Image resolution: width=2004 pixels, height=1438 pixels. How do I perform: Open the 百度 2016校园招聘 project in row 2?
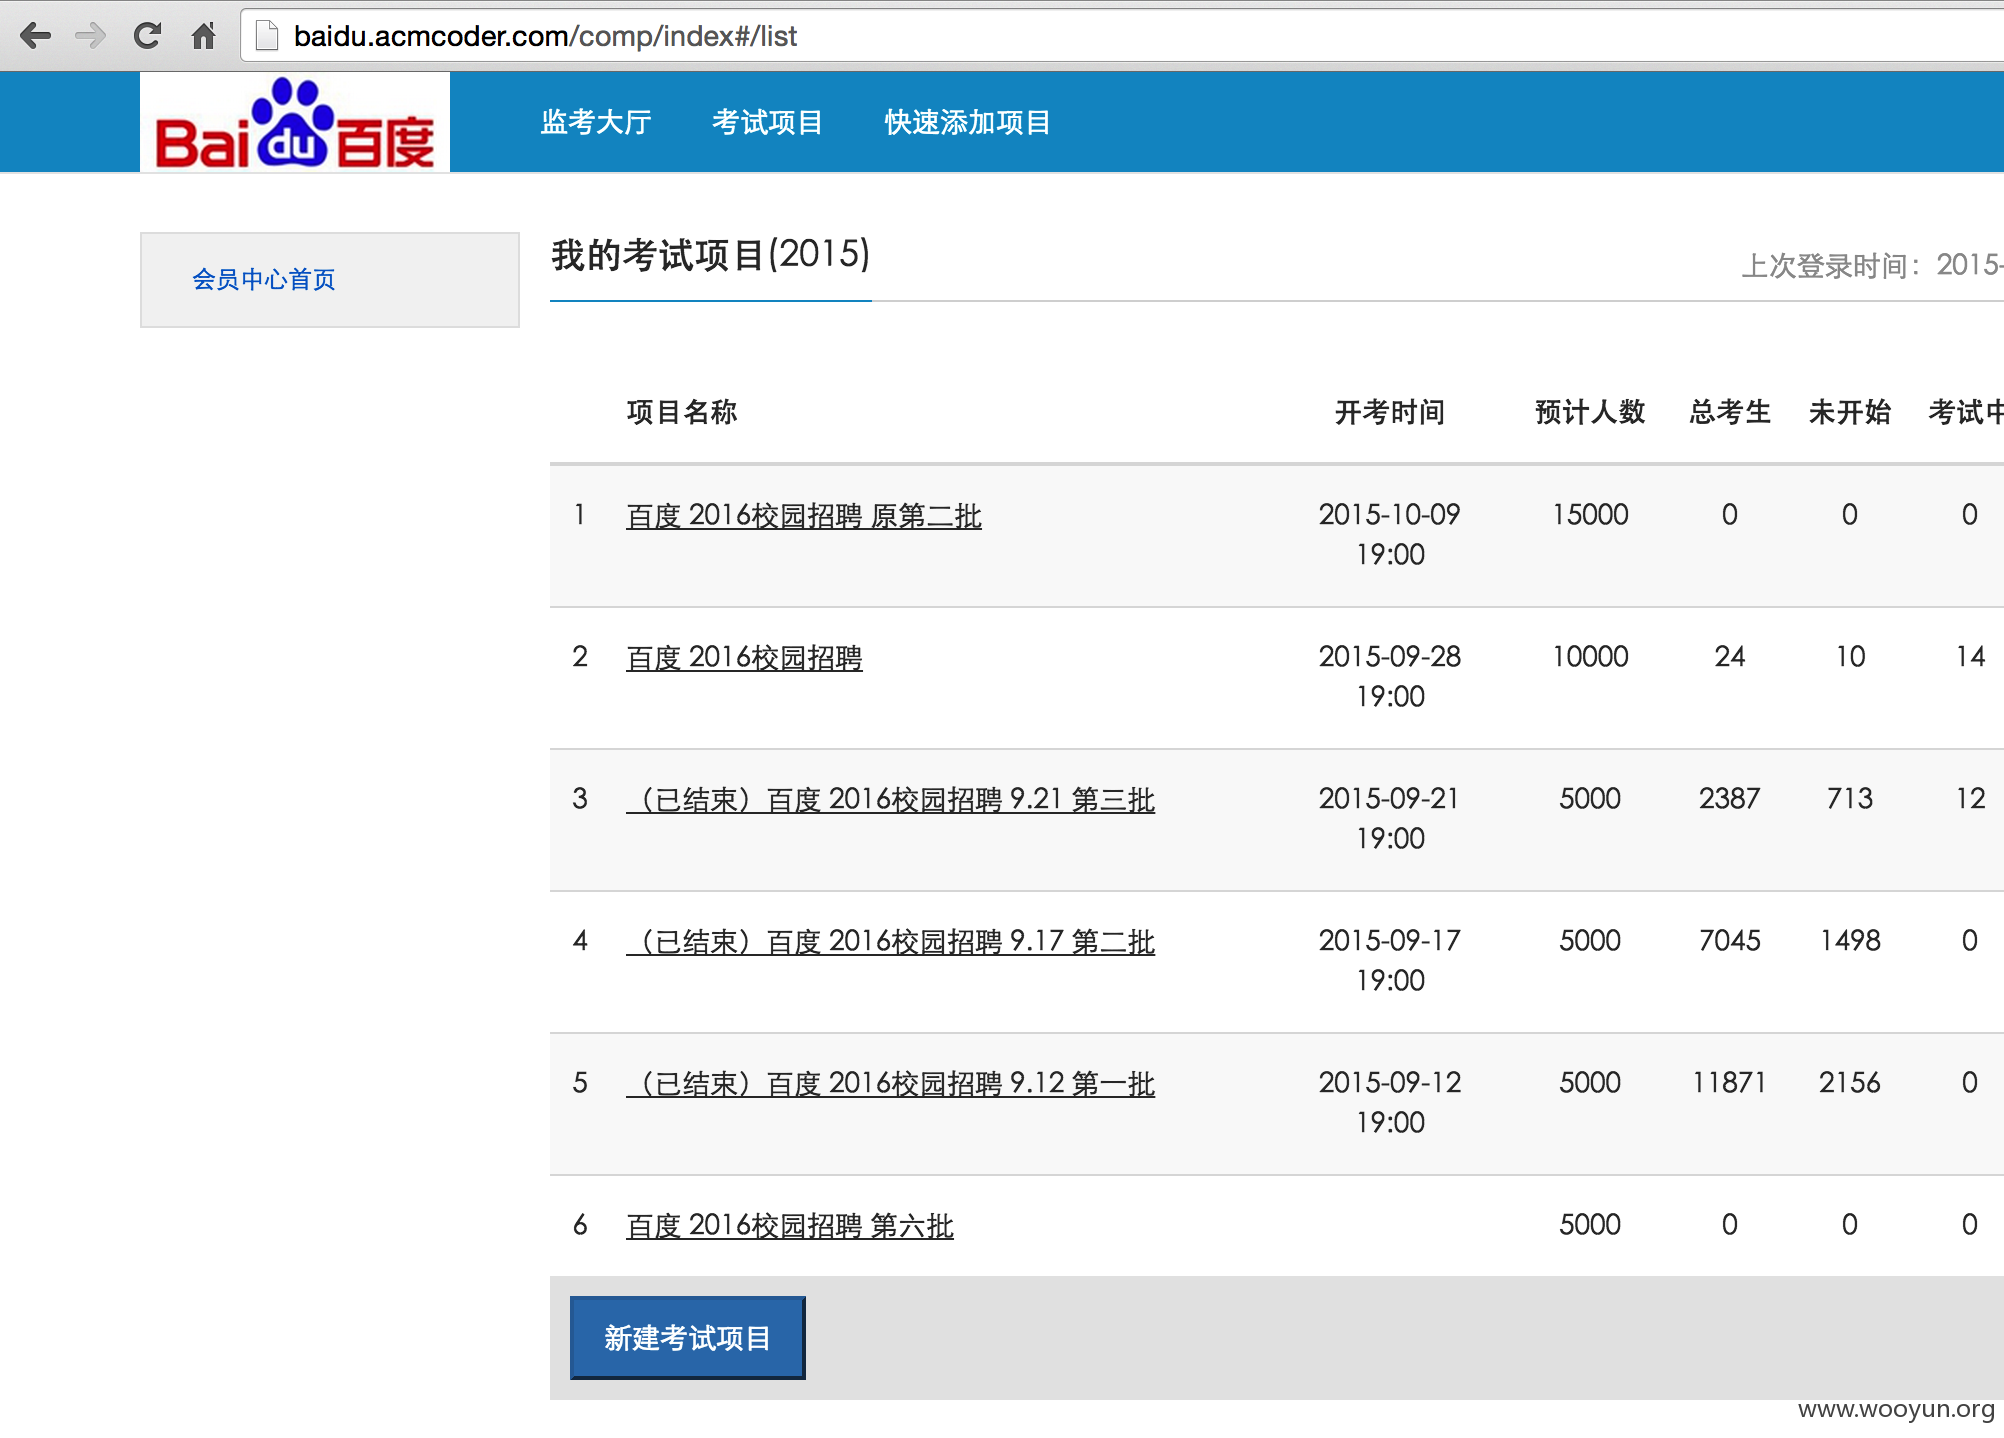(744, 658)
